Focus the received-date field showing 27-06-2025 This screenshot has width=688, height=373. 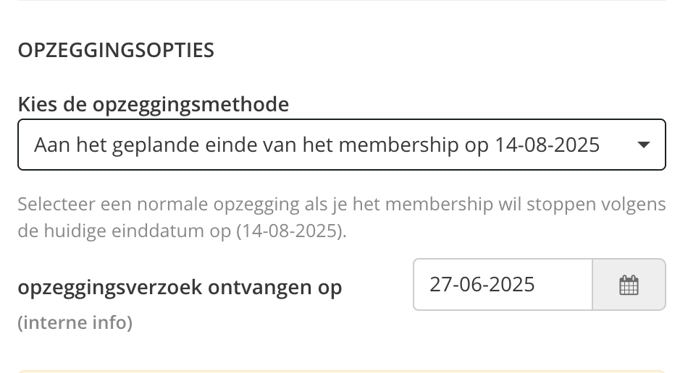[x=503, y=284]
